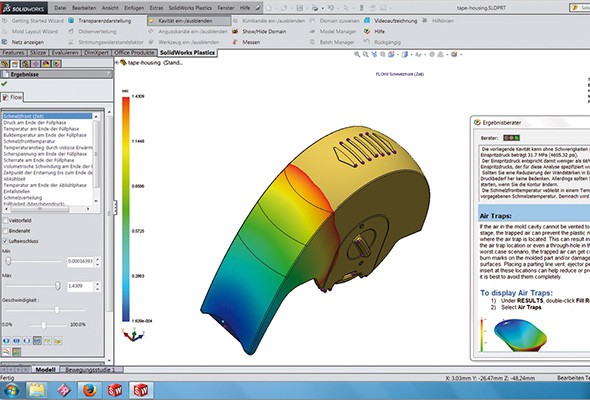Click the results list scroll-up arrow
Image resolution: width=590 pixels, height=400 pixels.
click(x=96, y=117)
